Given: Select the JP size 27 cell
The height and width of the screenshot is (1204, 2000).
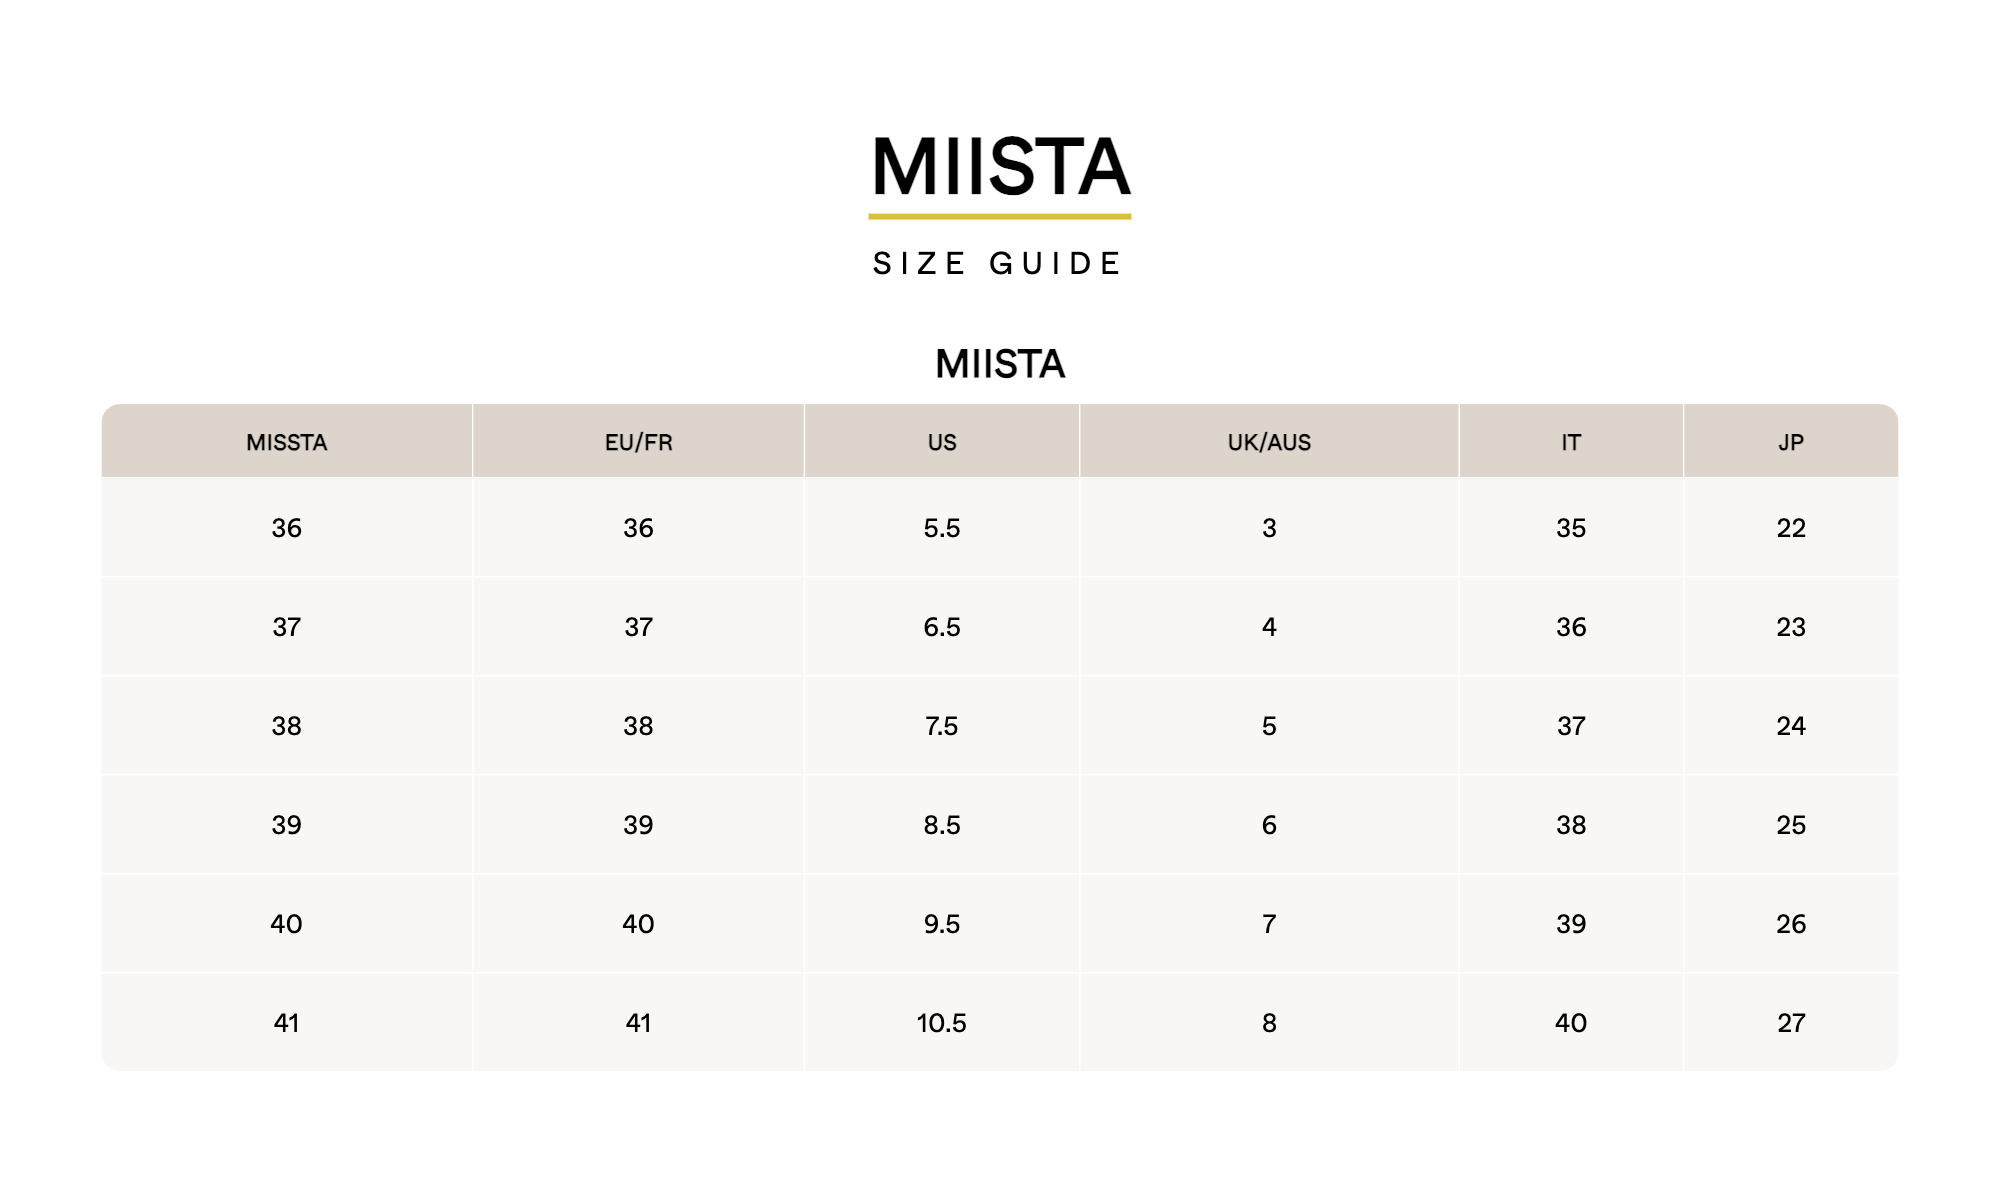Looking at the screenshot, I should [x=1791, y=1023].
